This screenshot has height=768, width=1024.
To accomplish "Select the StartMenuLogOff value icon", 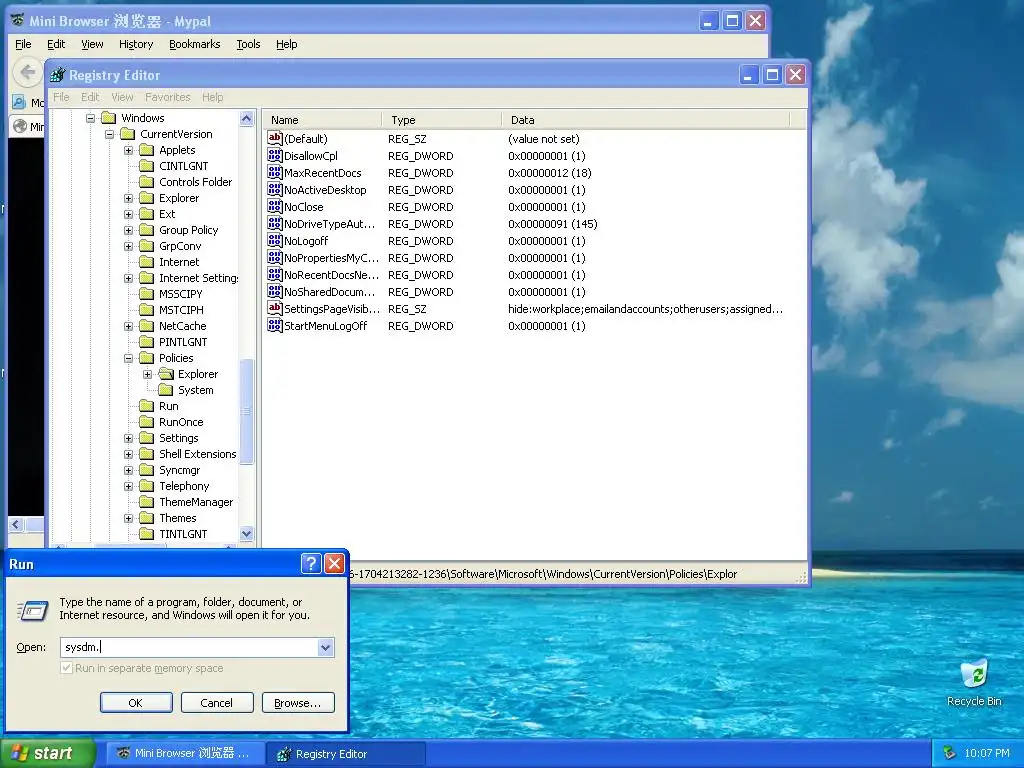I will (274, 325).
